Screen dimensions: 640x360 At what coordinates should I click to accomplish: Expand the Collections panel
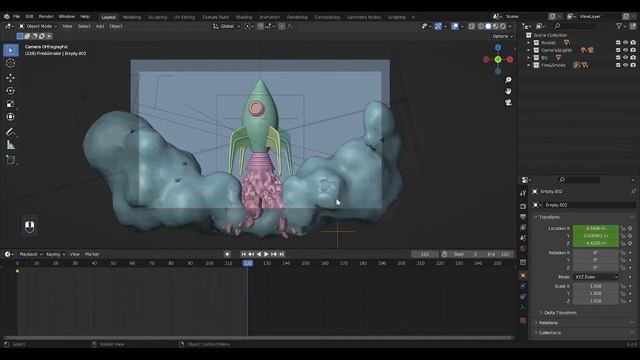tap(549, 333)
